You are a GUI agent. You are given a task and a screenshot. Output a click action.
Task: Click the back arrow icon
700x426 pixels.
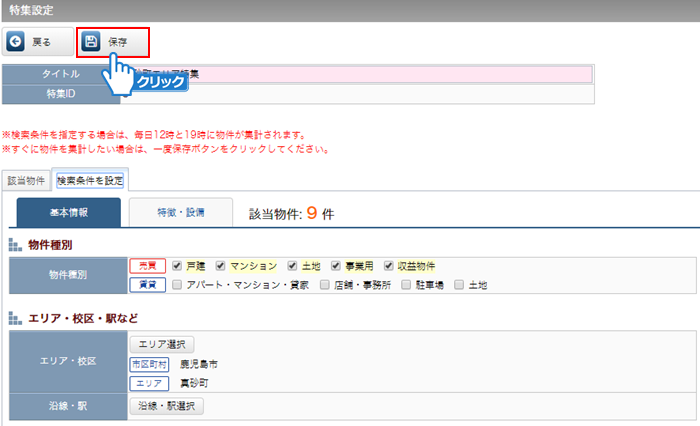coord(17,42)
